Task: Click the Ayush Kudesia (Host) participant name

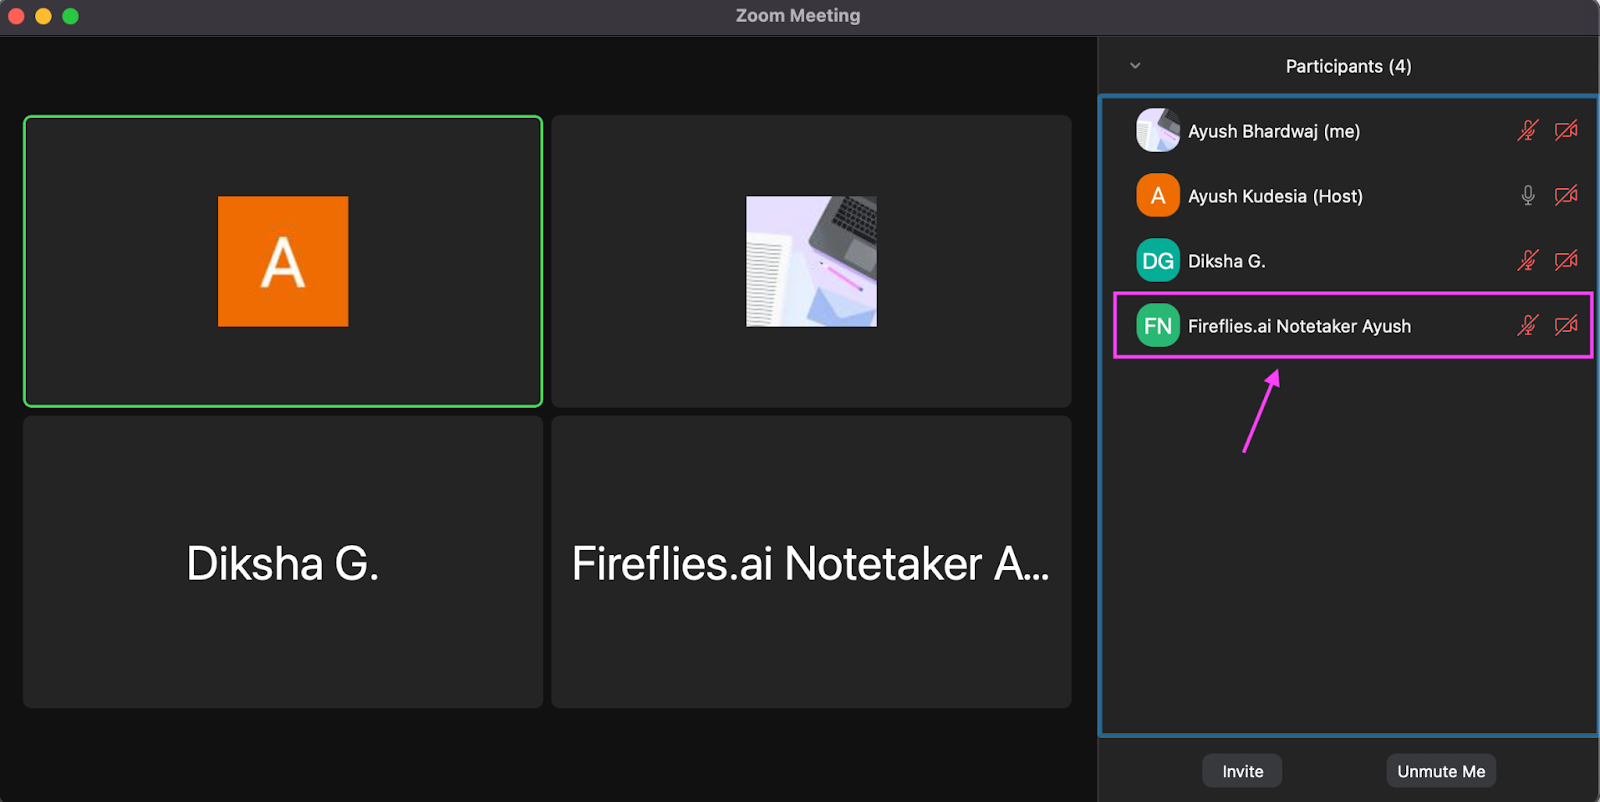Action: pos(1275,196)
